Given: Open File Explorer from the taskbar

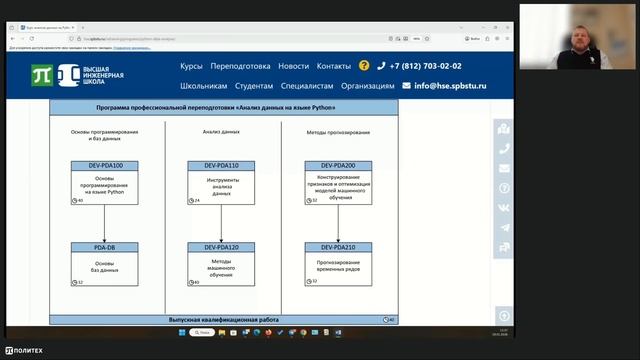Looking at the screenshot, I should 222,333.
